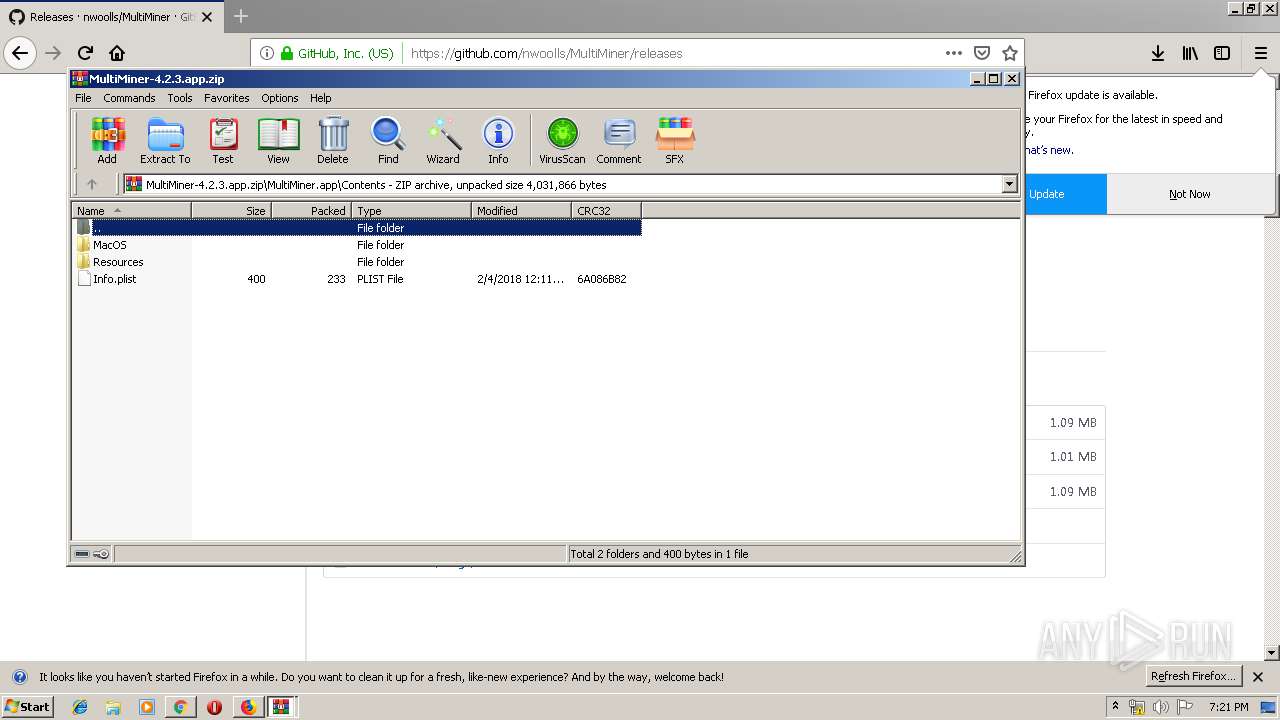The width and height of the screenshot is (1280, 720).
Task: Toggle the Firefox sidebar icon
Action: pos(1222,53)
